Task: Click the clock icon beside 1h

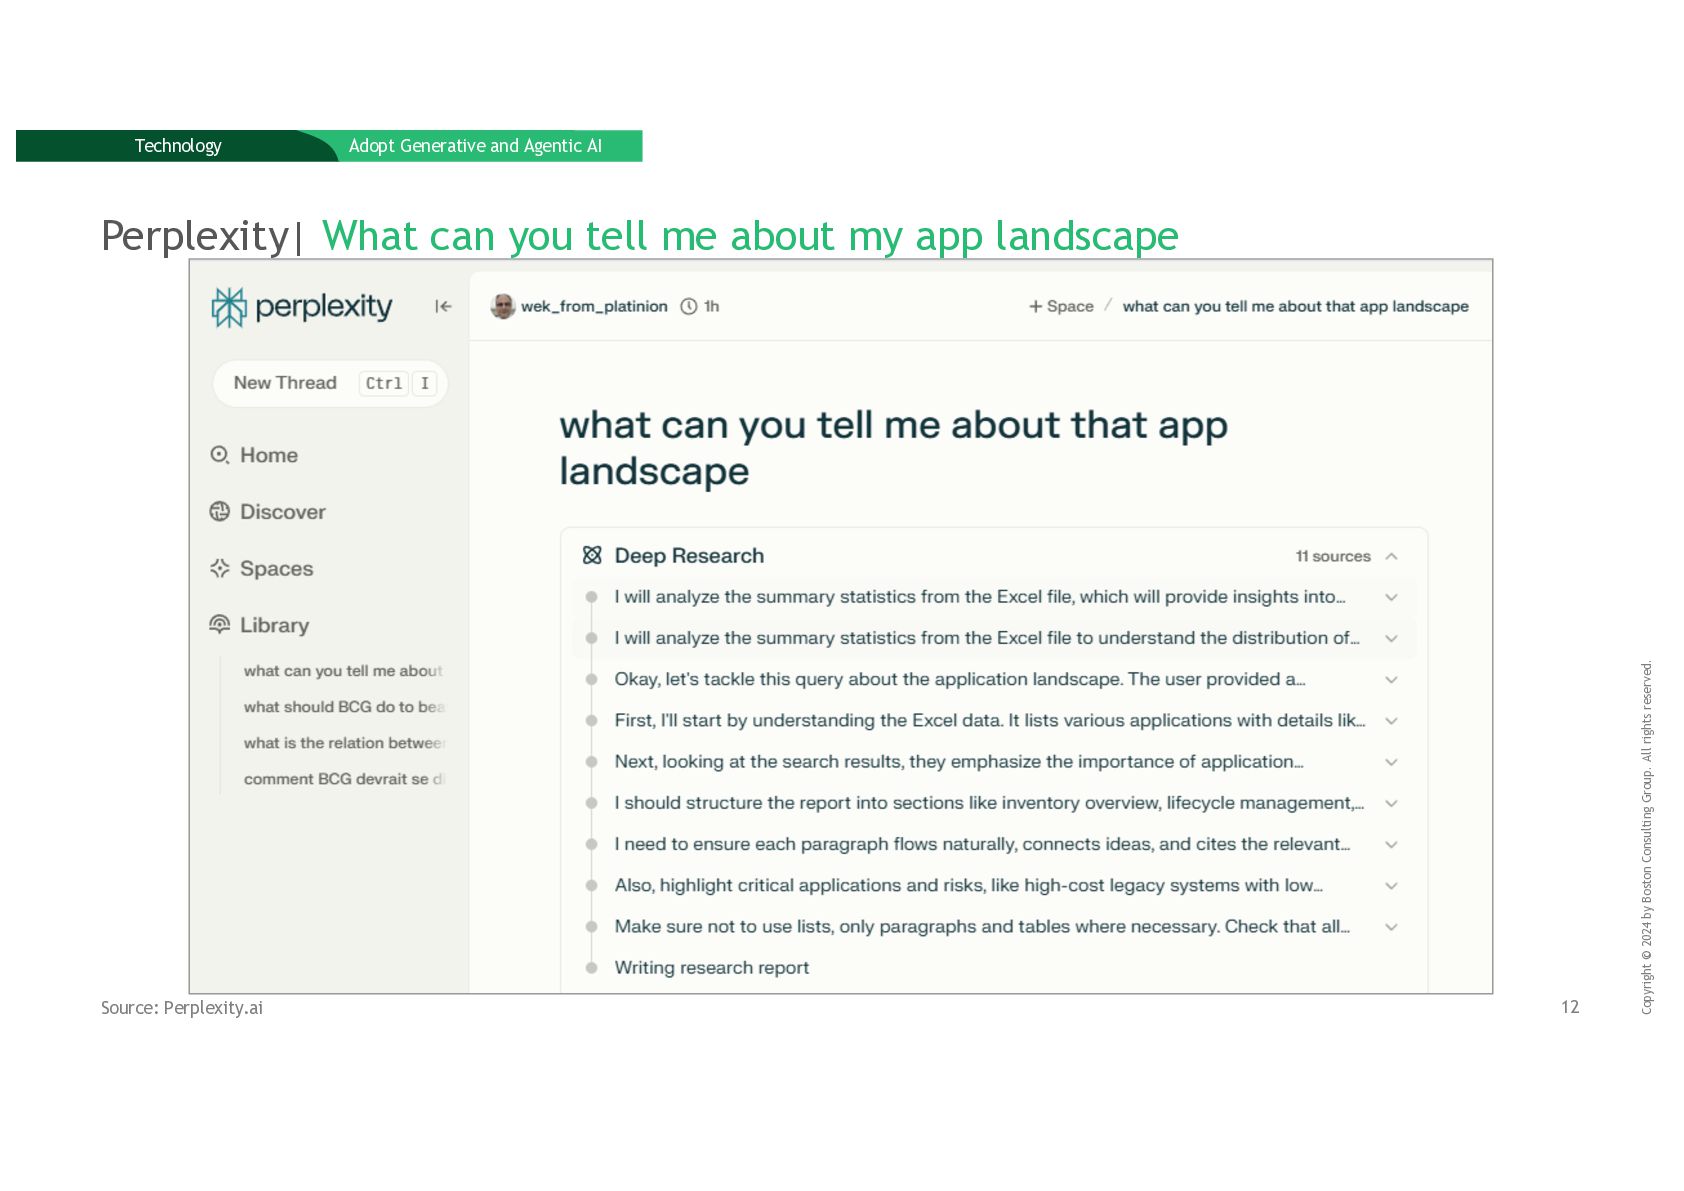Action: coord(689,306)
